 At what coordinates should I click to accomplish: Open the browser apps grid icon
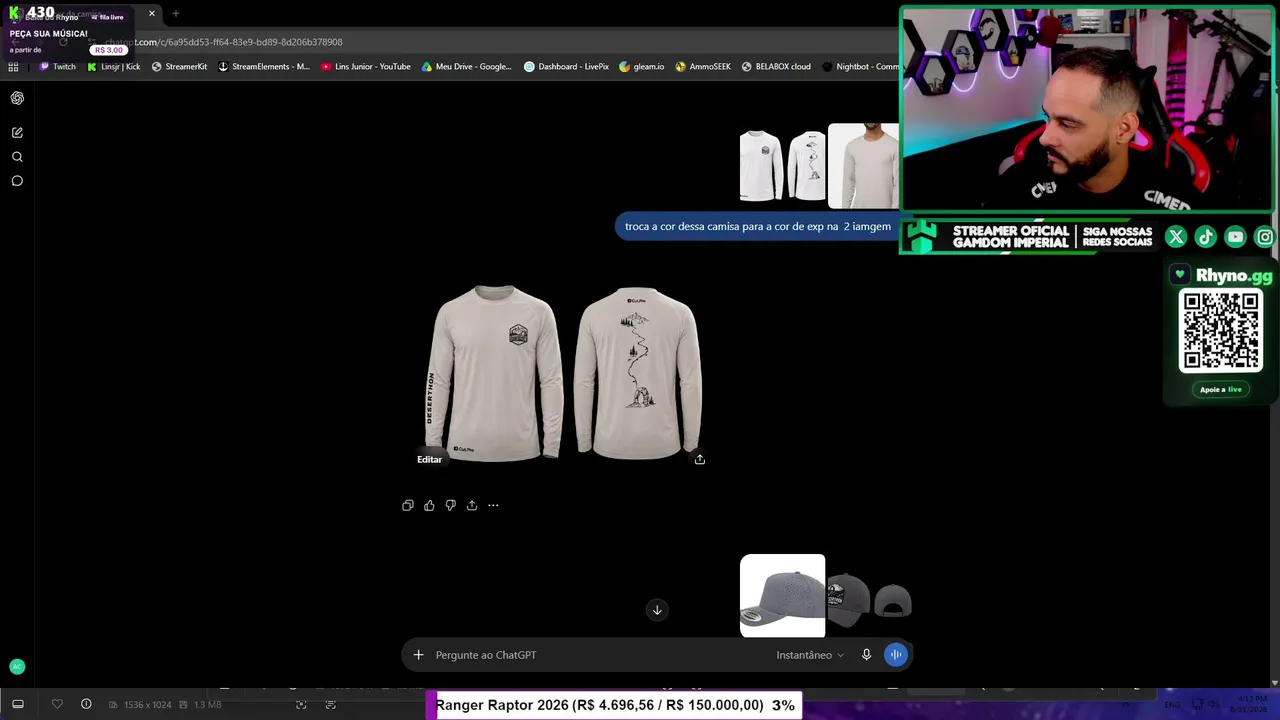[x=13, y=67]
